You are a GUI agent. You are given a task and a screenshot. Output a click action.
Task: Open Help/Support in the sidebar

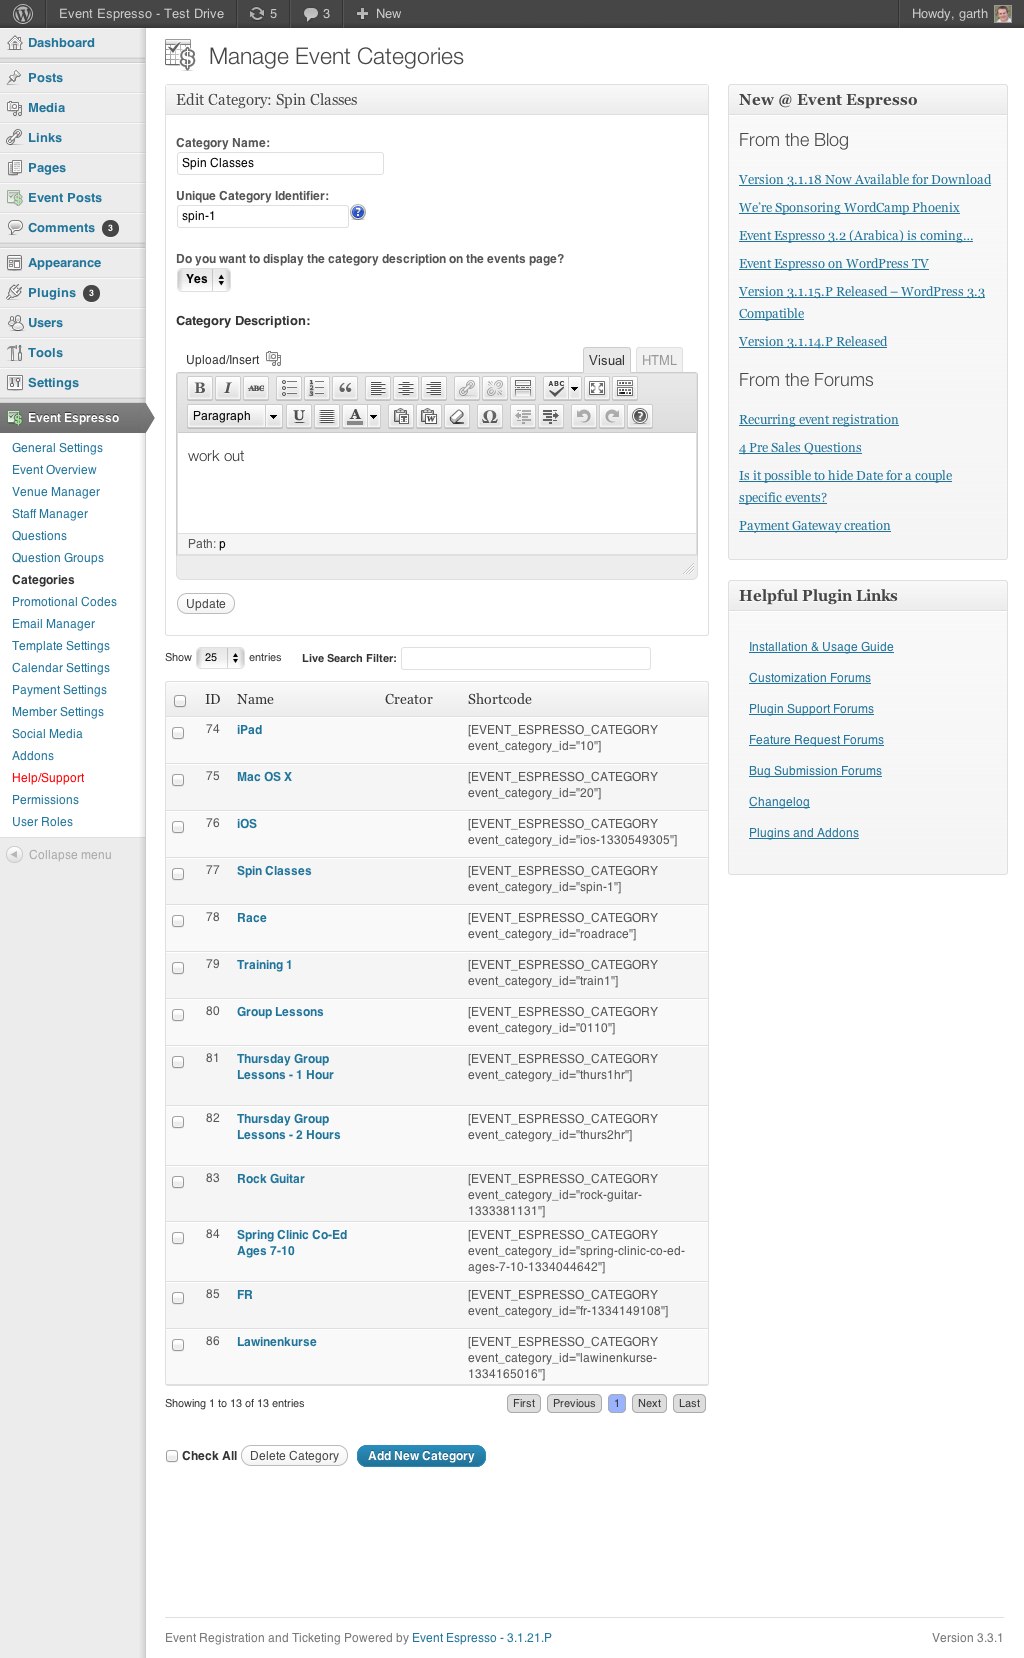point(48,778)
